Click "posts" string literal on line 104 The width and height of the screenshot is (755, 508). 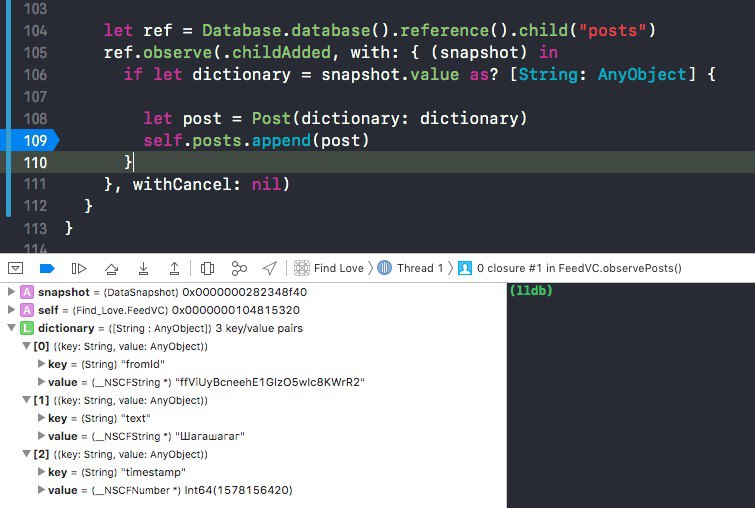pyautogui.click(x=612, y=30)
